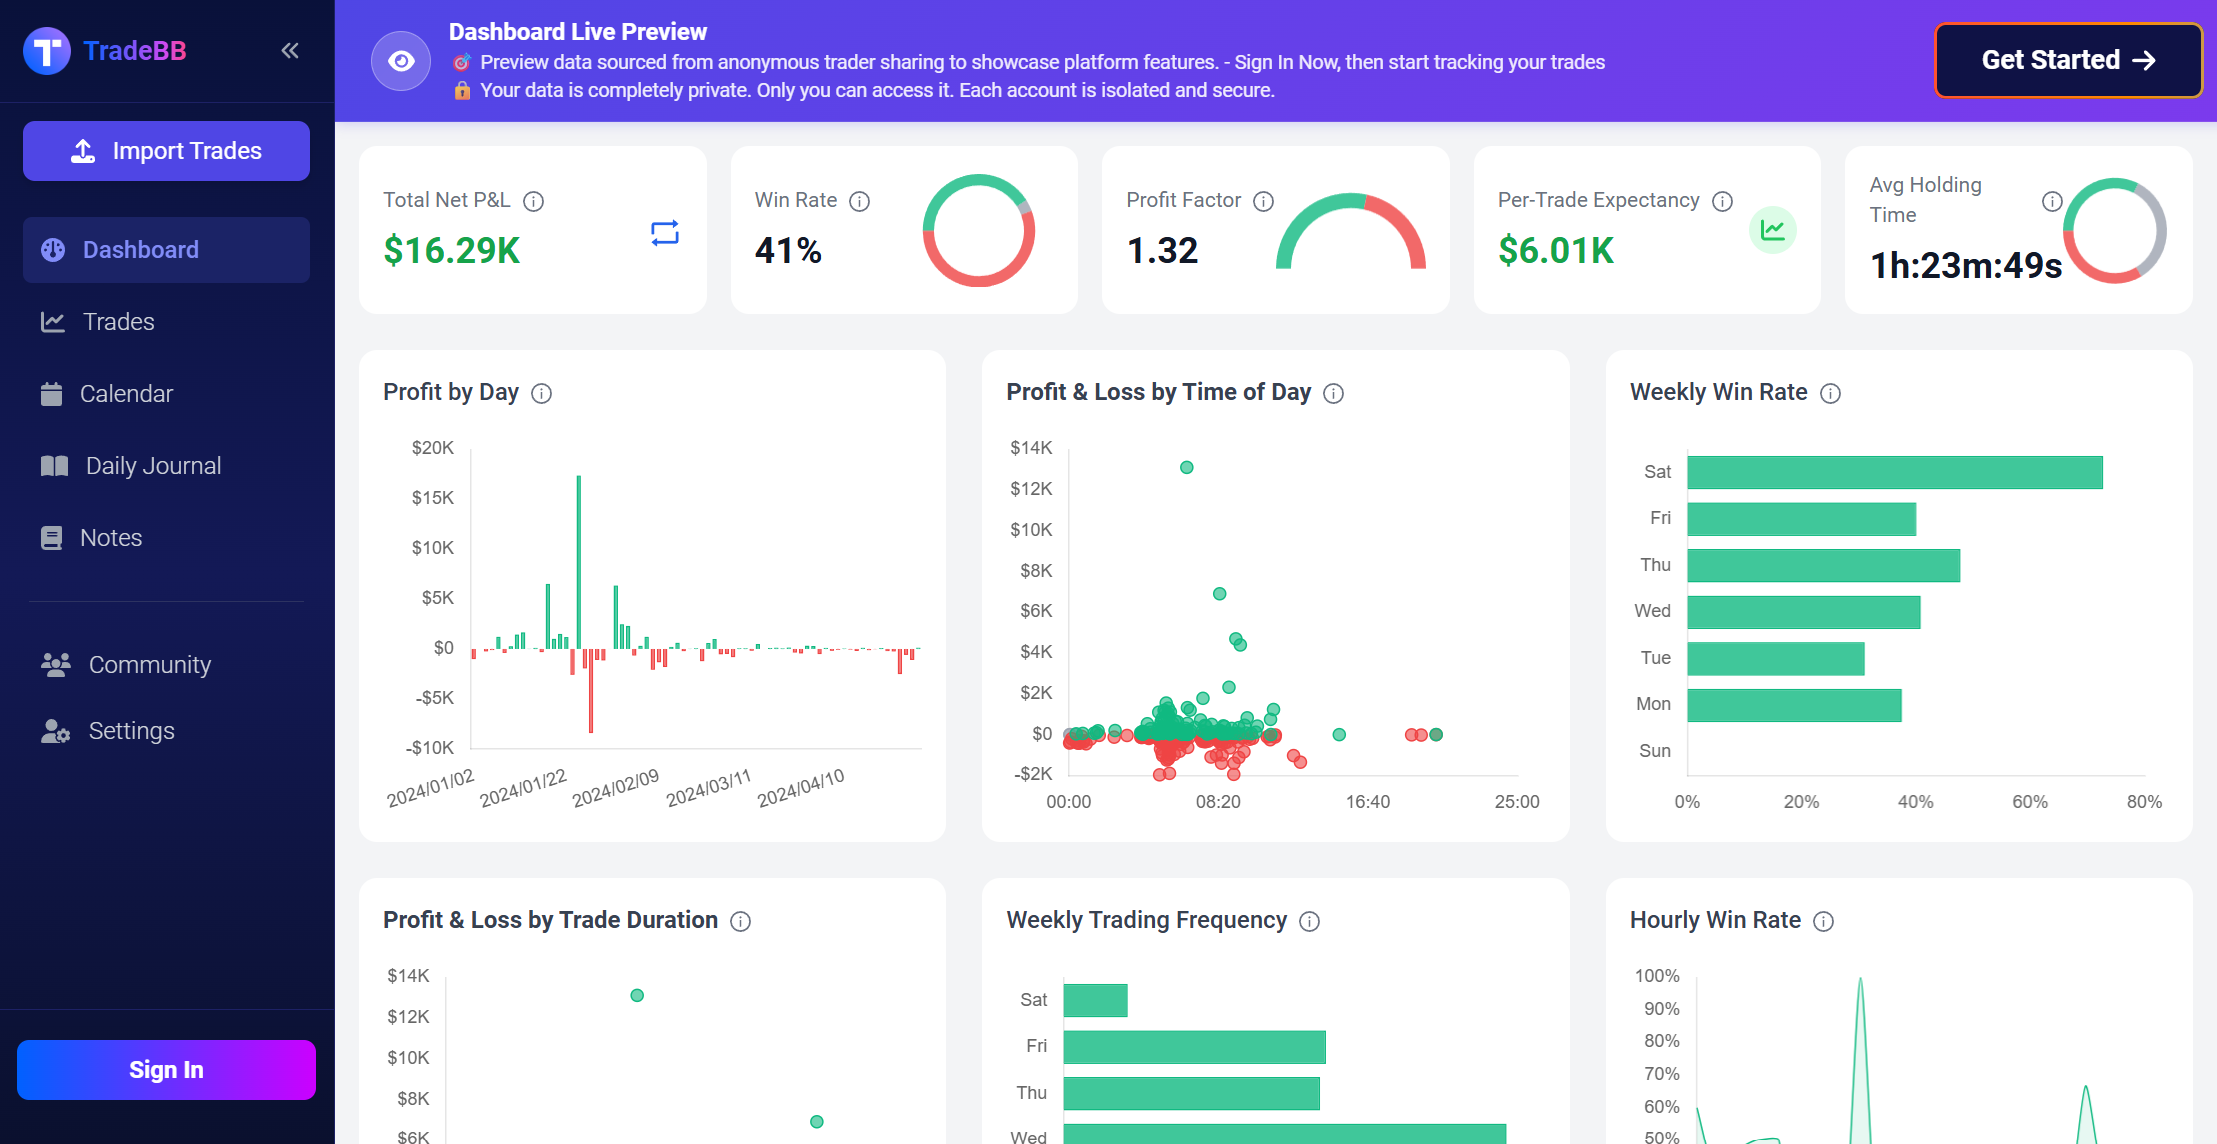Image resolution: width=2217 pixels, height=1144 pixels.
Task: Click the Per-Trade Expectancy info icon
Action: 1722,201
